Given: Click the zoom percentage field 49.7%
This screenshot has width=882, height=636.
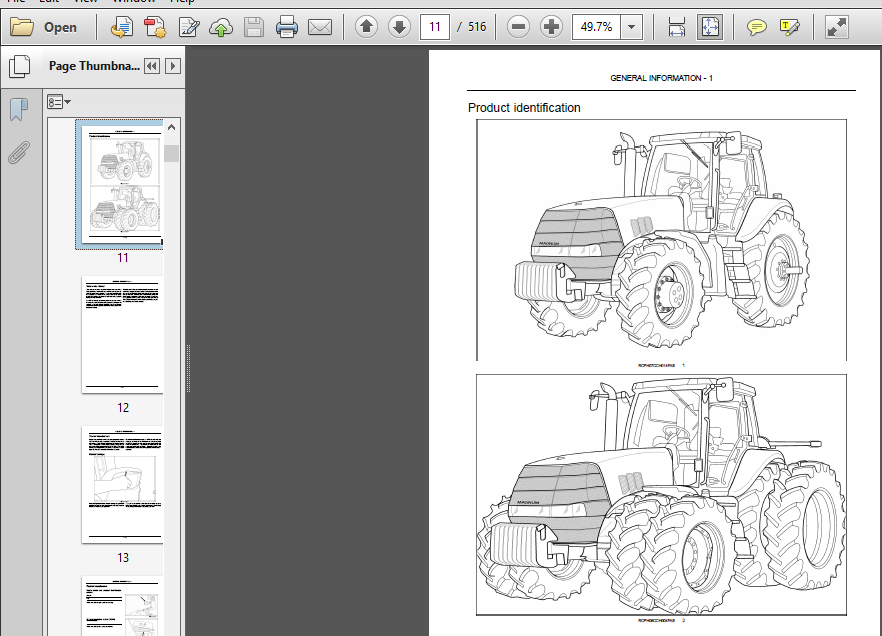Looking at the screenshot, I should [x=596, y=26].
